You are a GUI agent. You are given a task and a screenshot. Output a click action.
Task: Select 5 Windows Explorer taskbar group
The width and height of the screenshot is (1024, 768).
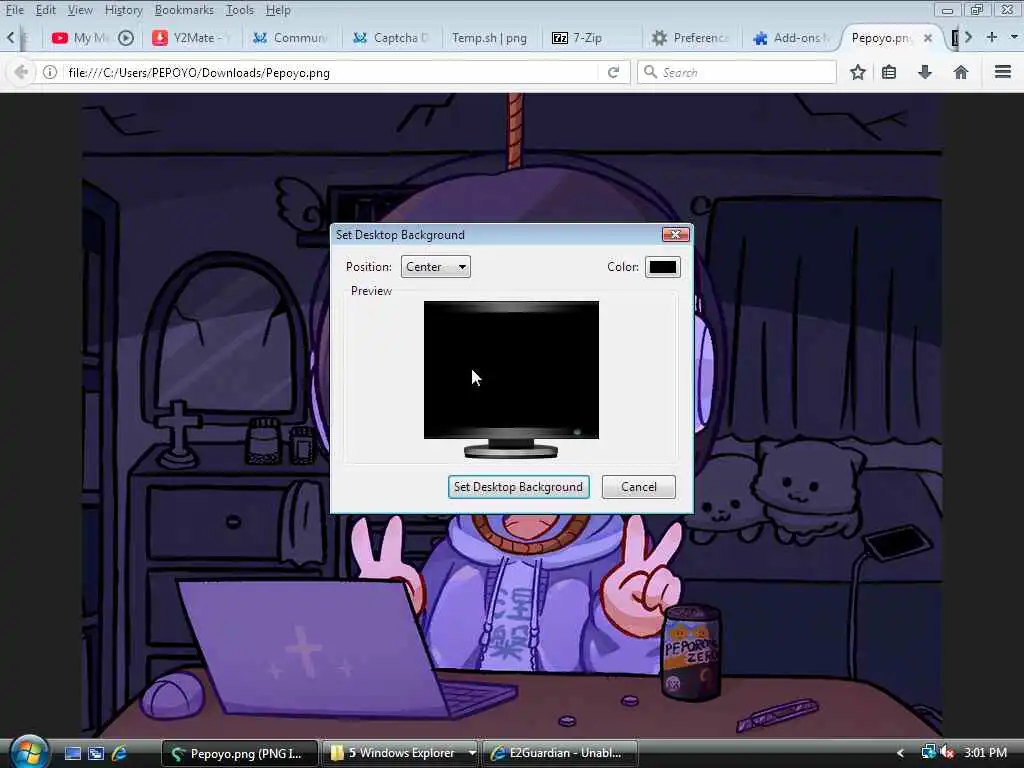tap(394, 753)
